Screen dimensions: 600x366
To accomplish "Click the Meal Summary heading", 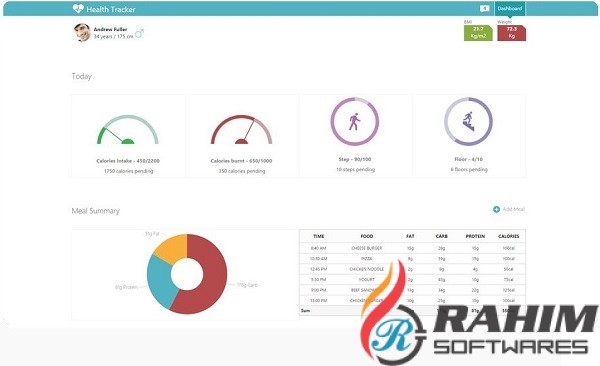I will pyautogui.click(x=96, y=211).
